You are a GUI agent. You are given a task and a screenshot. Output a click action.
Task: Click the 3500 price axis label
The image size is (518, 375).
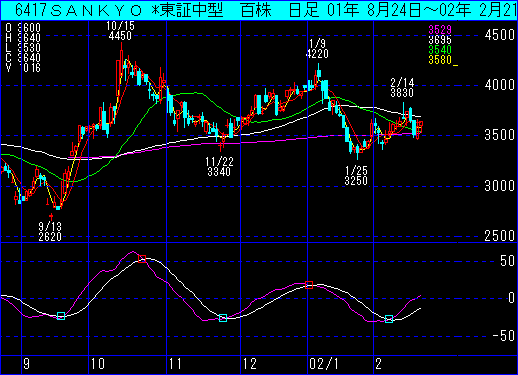pyautogui.click(x=500, y=135)
